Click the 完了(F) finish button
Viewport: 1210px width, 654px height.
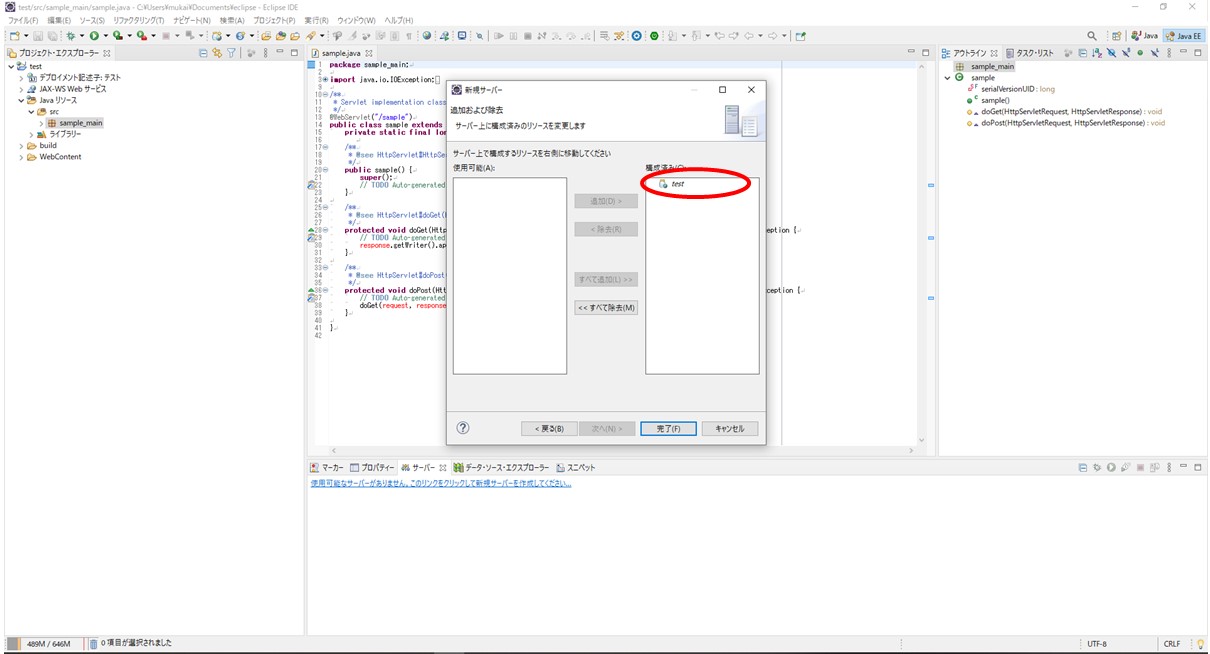668,428
